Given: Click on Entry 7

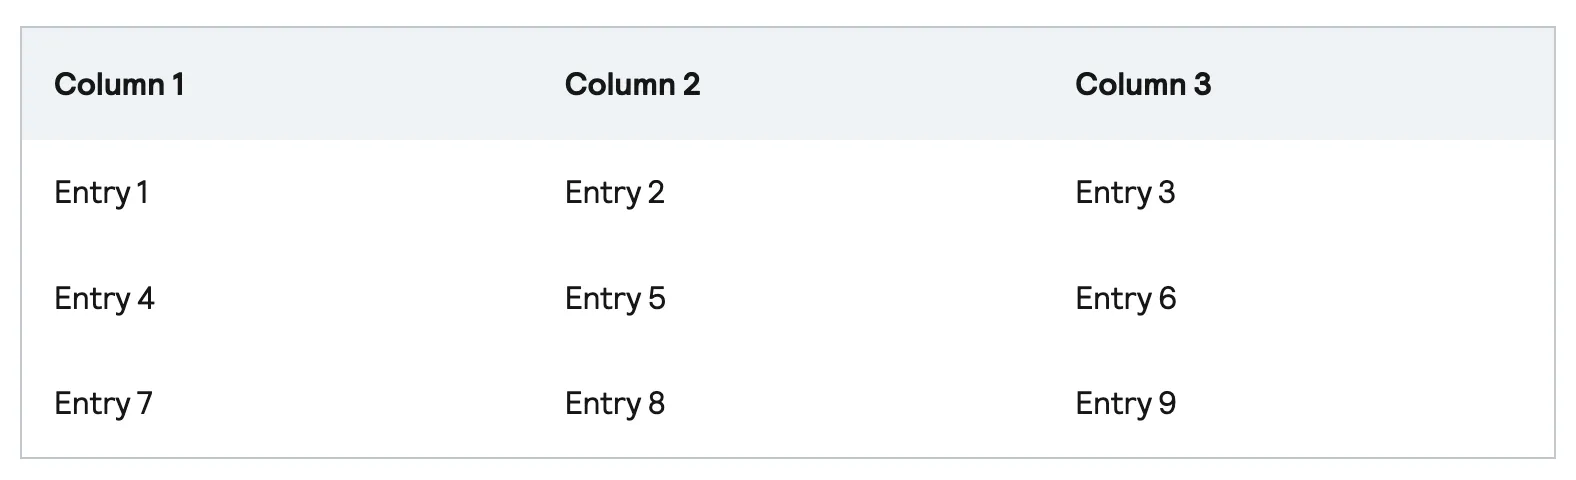Looking at the screenshot, I should [x=103, y=403].
